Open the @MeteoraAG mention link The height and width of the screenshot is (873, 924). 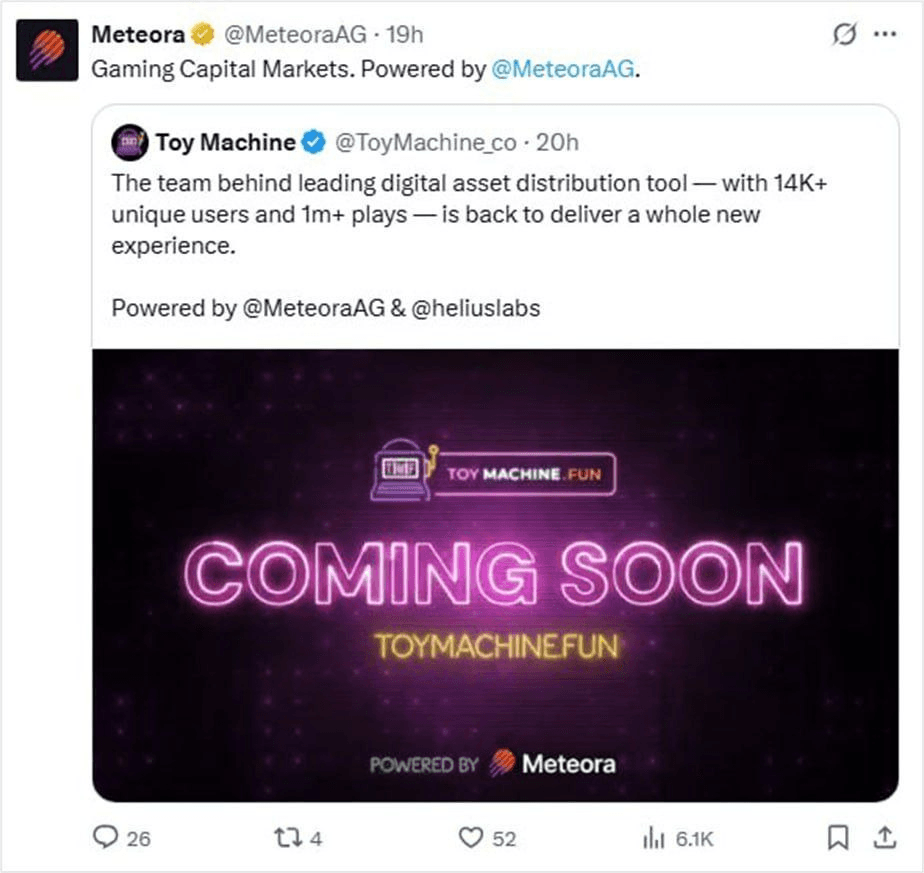click(x=563, y=69)
